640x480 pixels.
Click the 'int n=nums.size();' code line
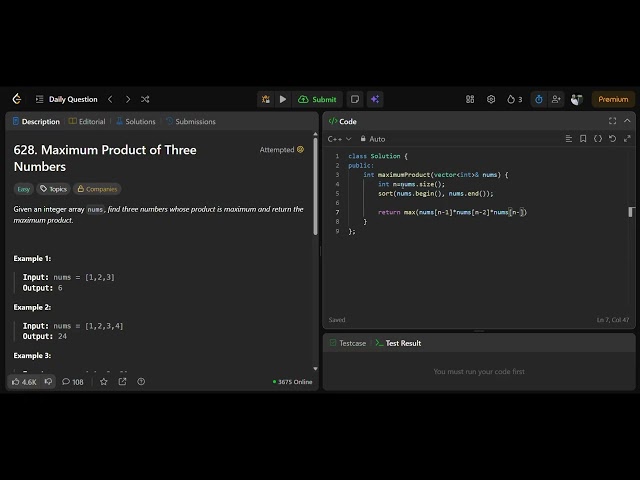[411, 184]
